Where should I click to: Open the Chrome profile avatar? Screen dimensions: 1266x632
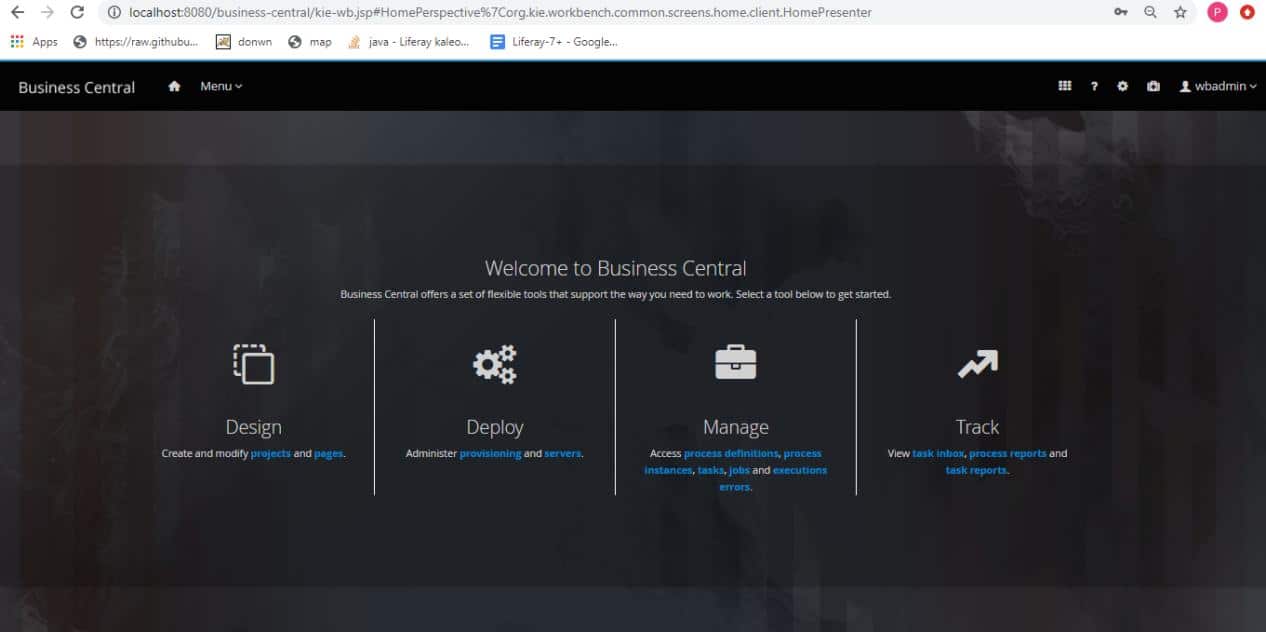click(1216, 13)
